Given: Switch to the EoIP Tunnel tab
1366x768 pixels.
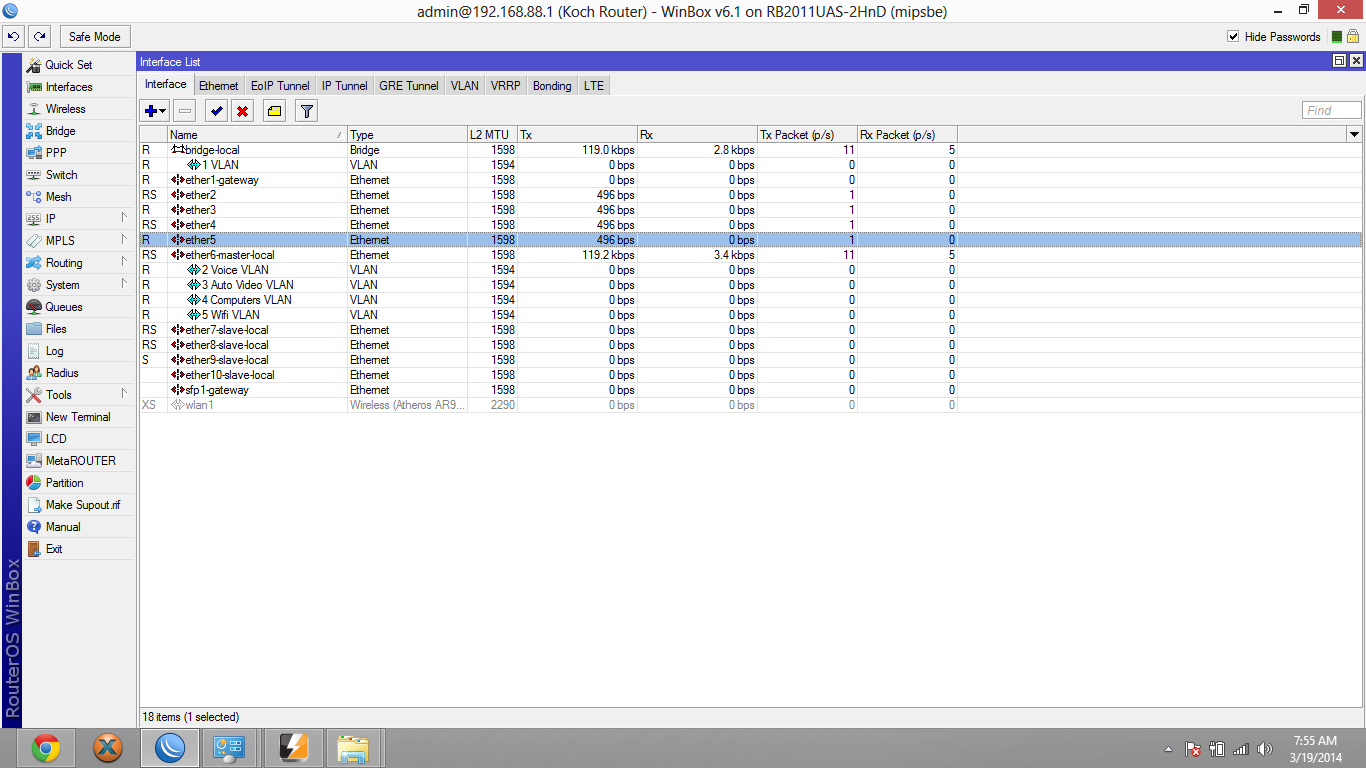Looking at the screenshot, I should (x=280, y=86).
